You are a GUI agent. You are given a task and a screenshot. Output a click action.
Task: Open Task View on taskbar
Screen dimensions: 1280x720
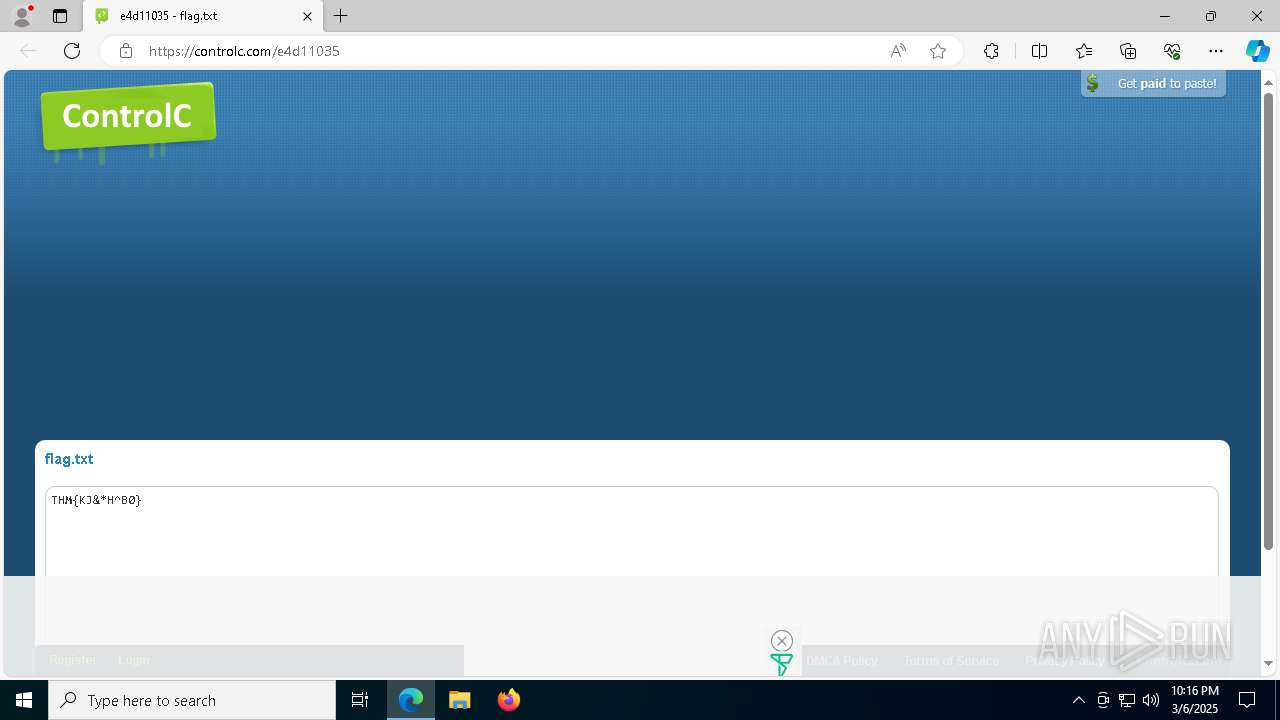click(x=360, y=700)
